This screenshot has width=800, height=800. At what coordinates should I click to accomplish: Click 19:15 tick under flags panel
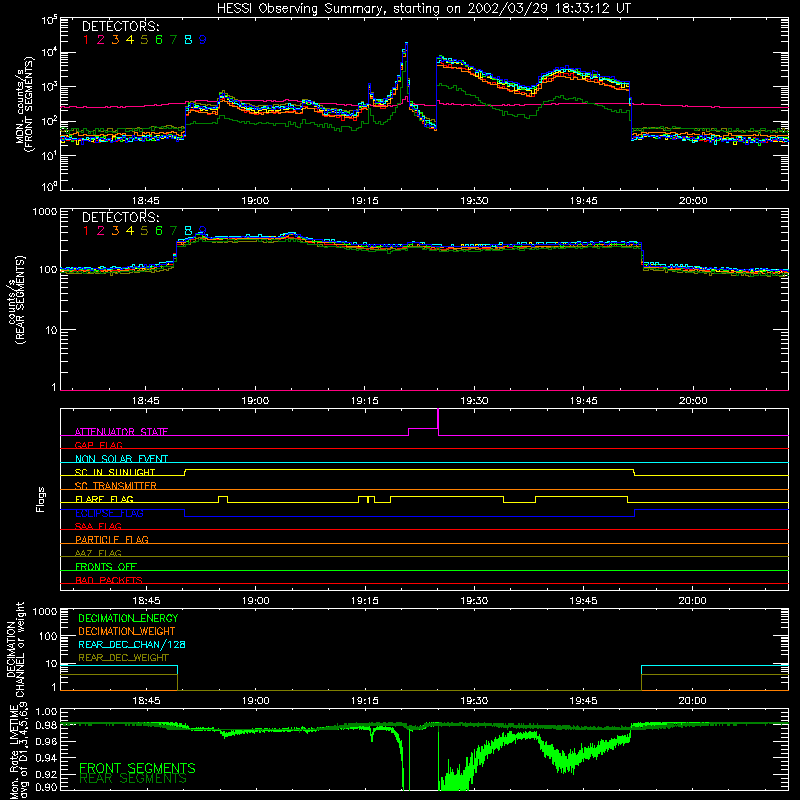point(365,601)
